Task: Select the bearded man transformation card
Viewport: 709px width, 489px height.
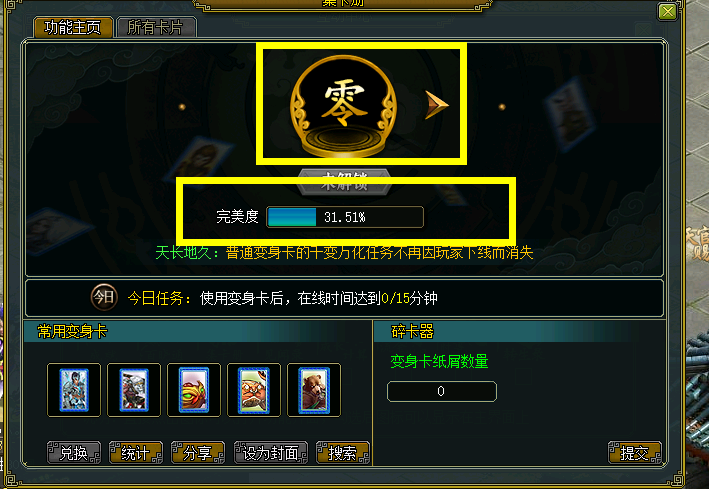Action: [254, 389]
